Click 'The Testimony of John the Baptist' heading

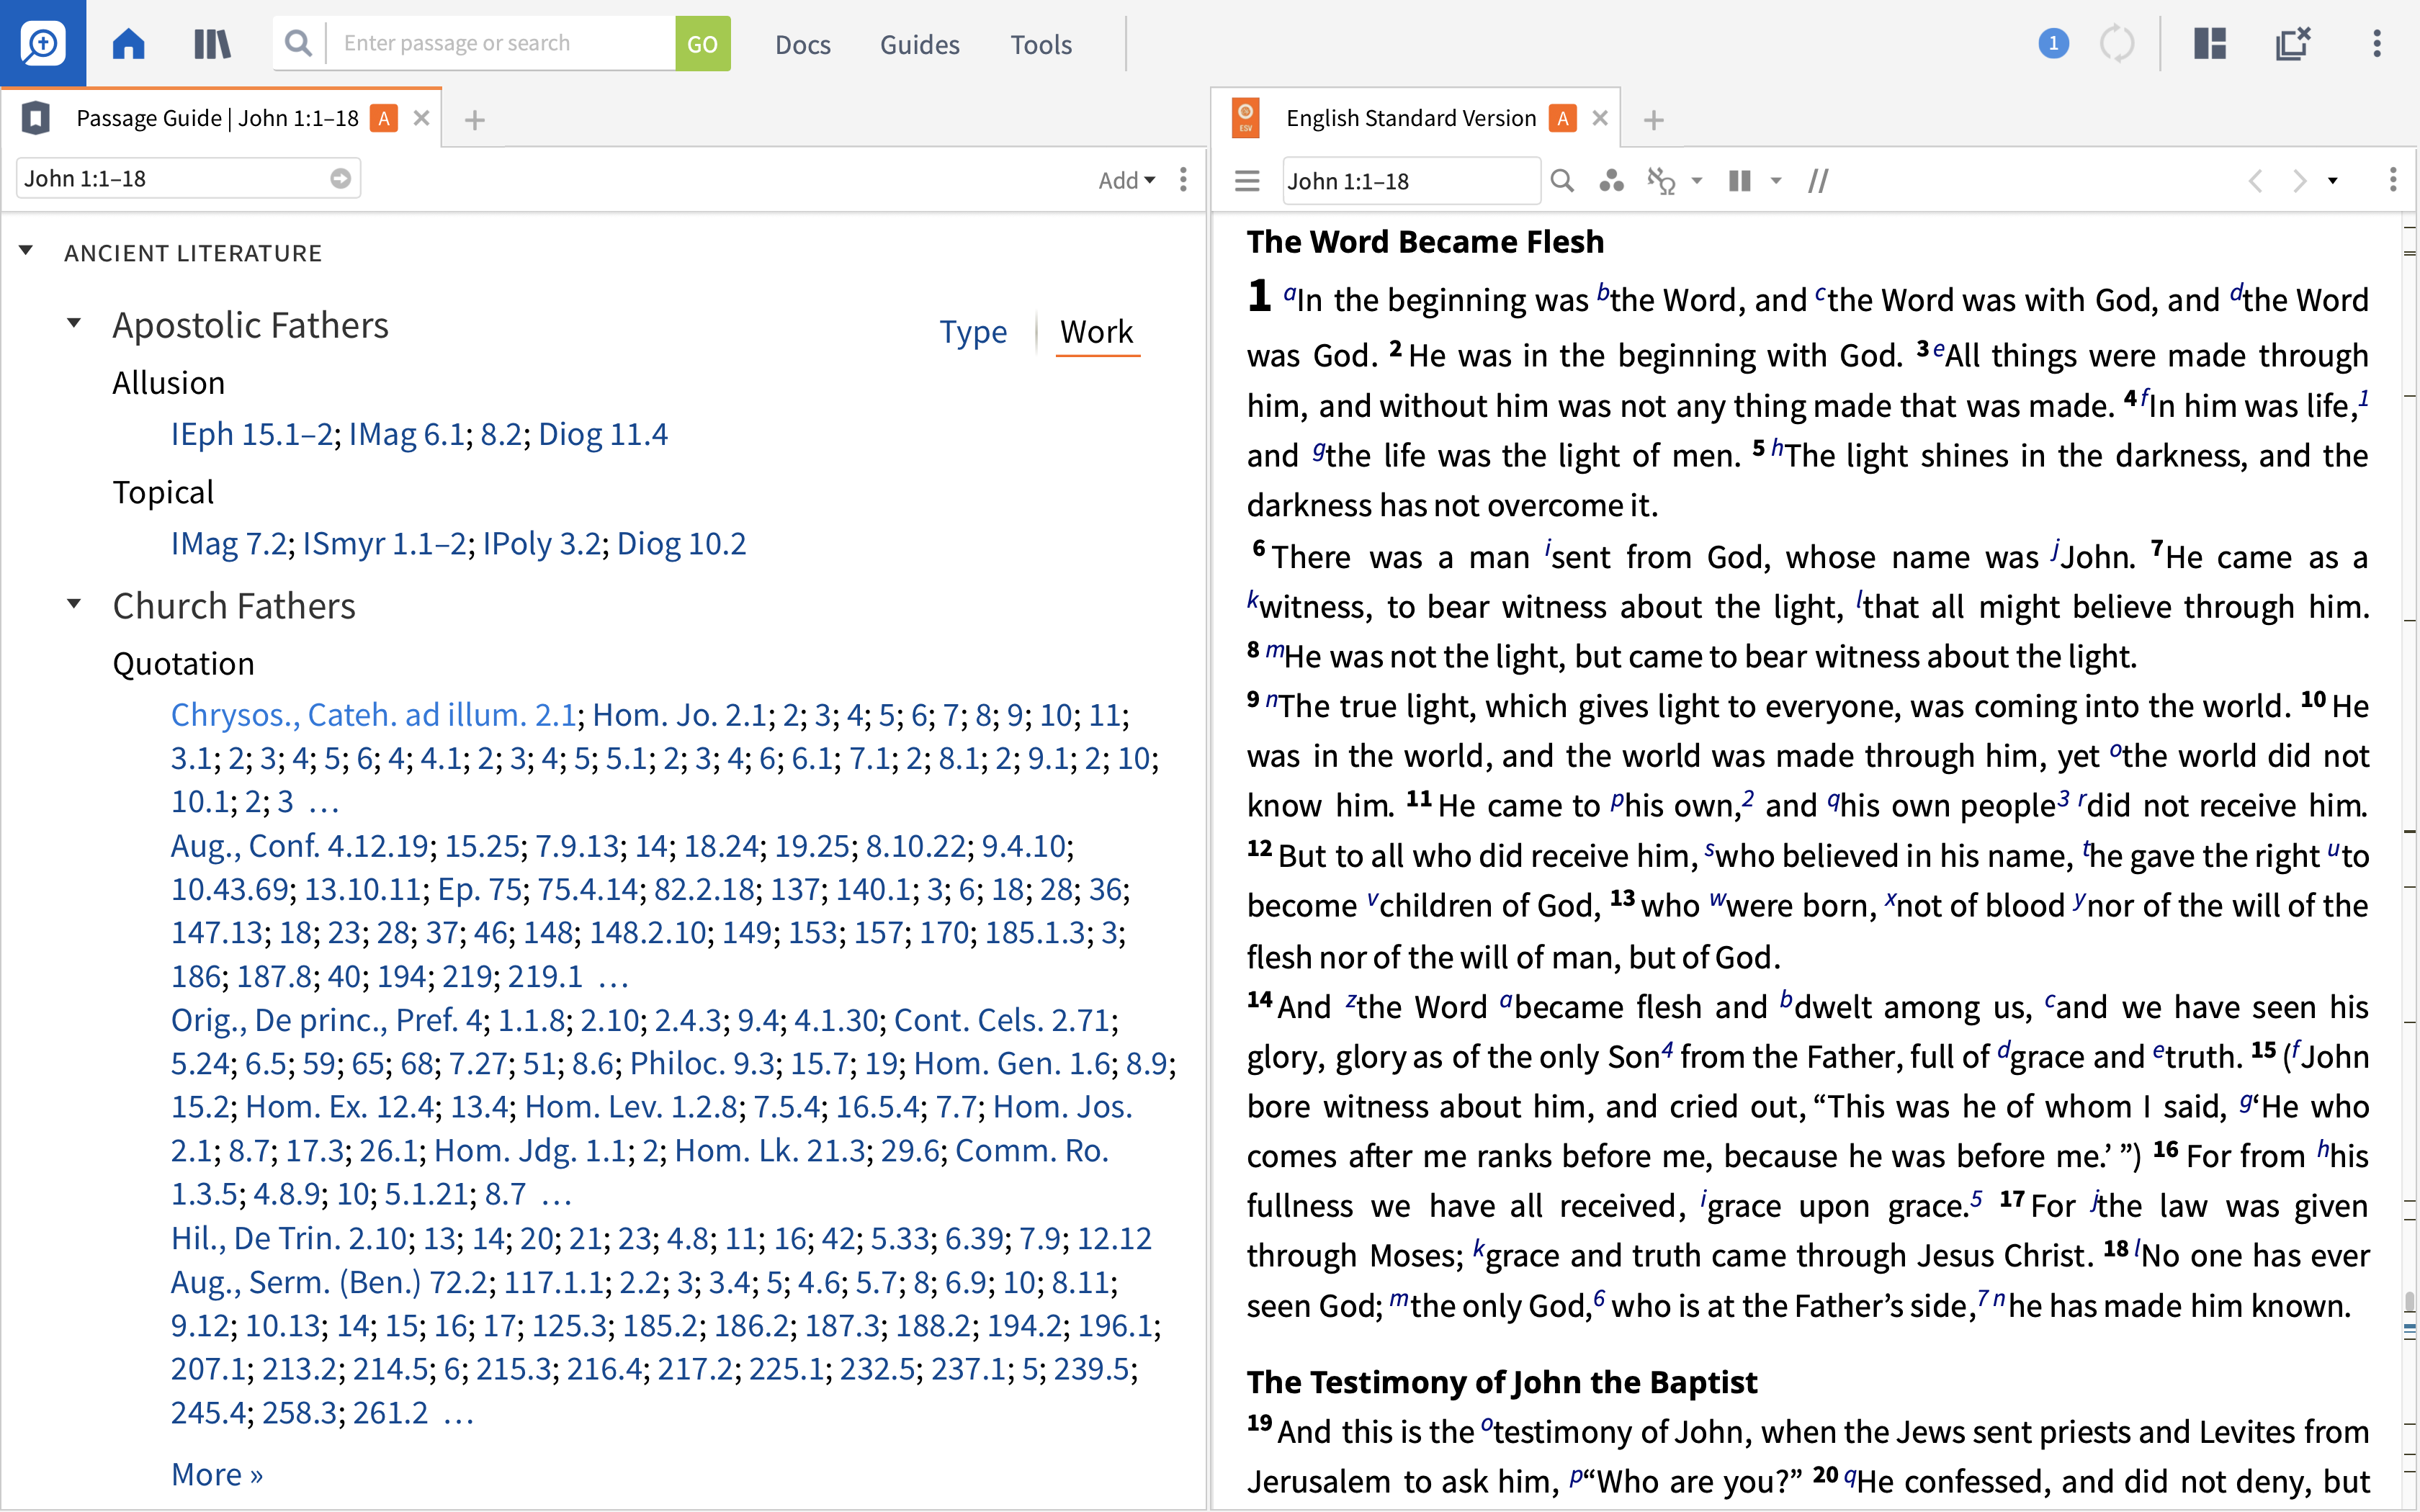pos(1501,1382)
